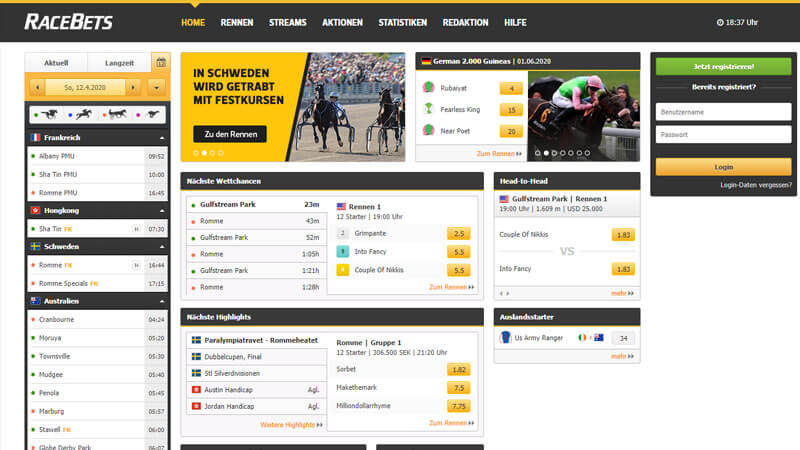Switch to the Langzeit tab
The height and width of the screenshot is (450, 800).
(x=119, y=63)
